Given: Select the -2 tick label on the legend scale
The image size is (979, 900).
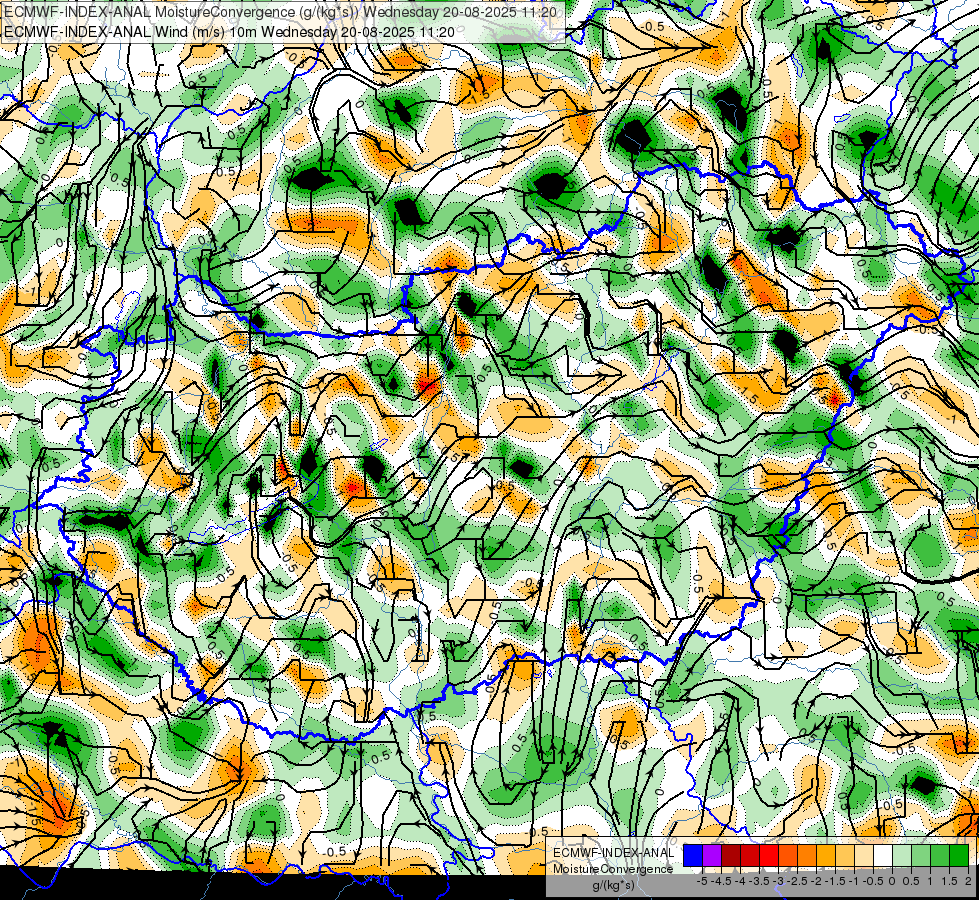Looking at the screenshot, I should [817, 881].
